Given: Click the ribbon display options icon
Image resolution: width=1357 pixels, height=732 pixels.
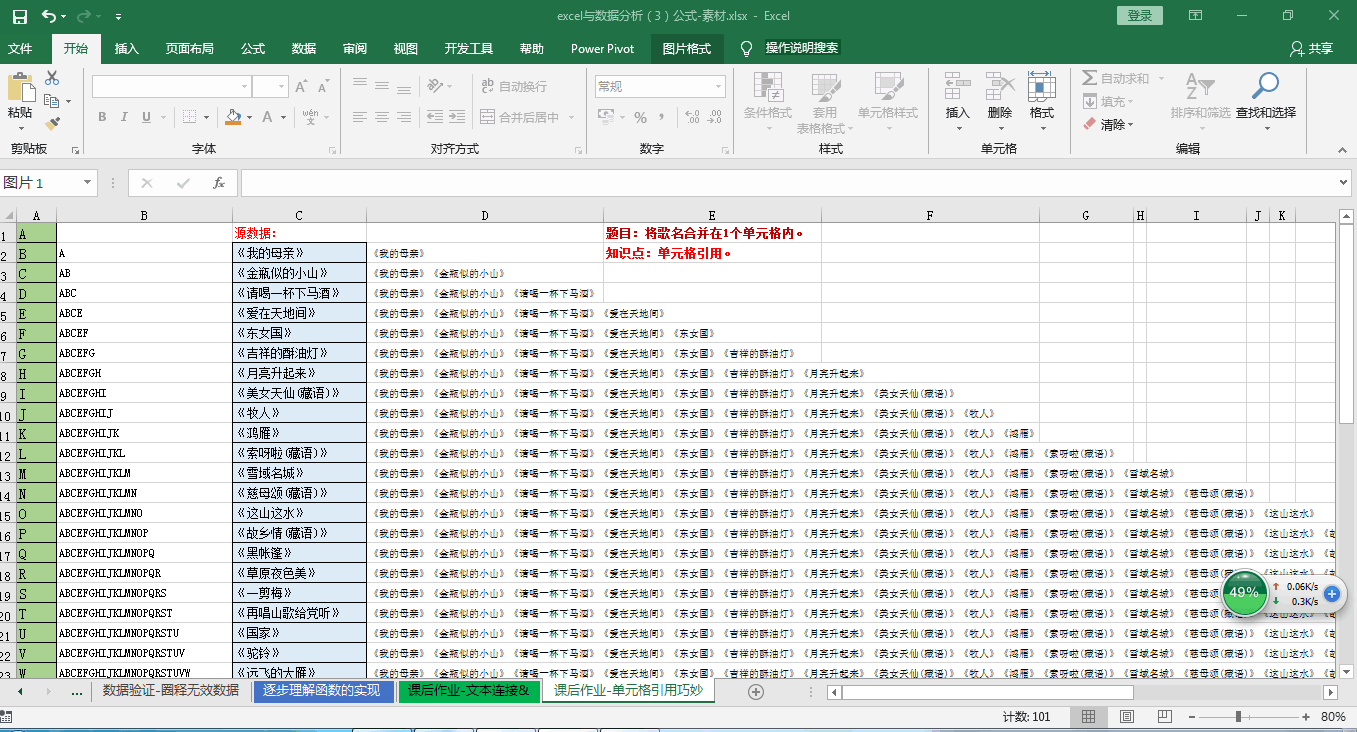Looking at the screenshot, I should click(x=1196, y=16).
